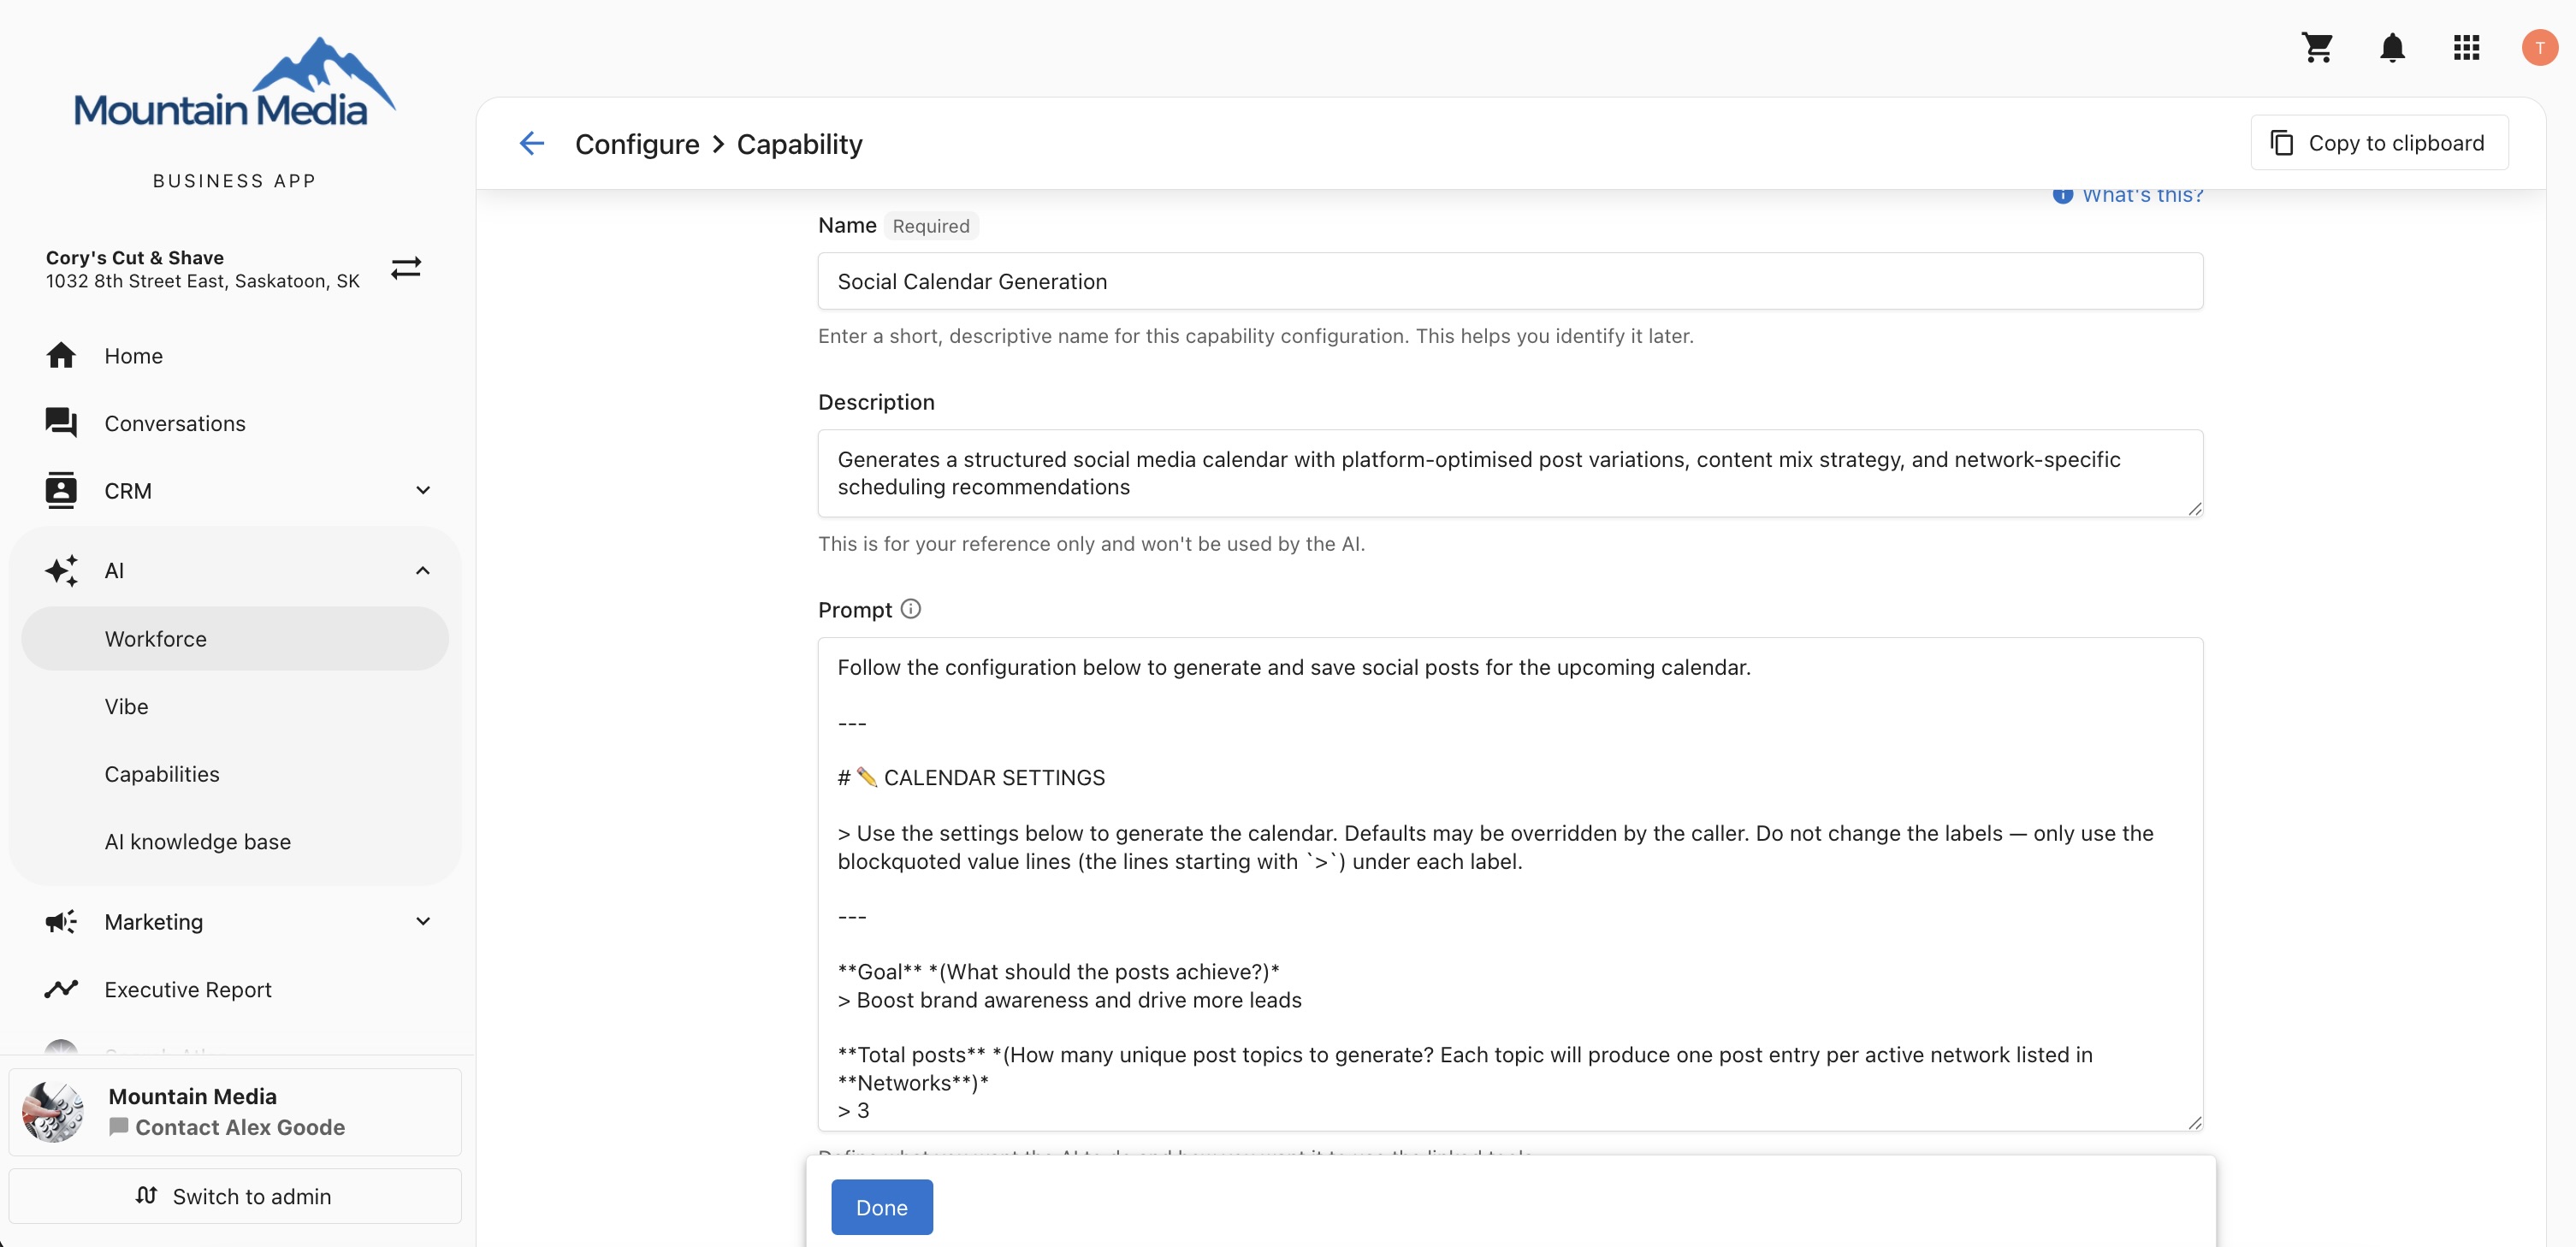Click the Switch to admin arrows icon
Image resolution: width=2576 pixels, height=1247 pixels.
[x=146, y=1195]
